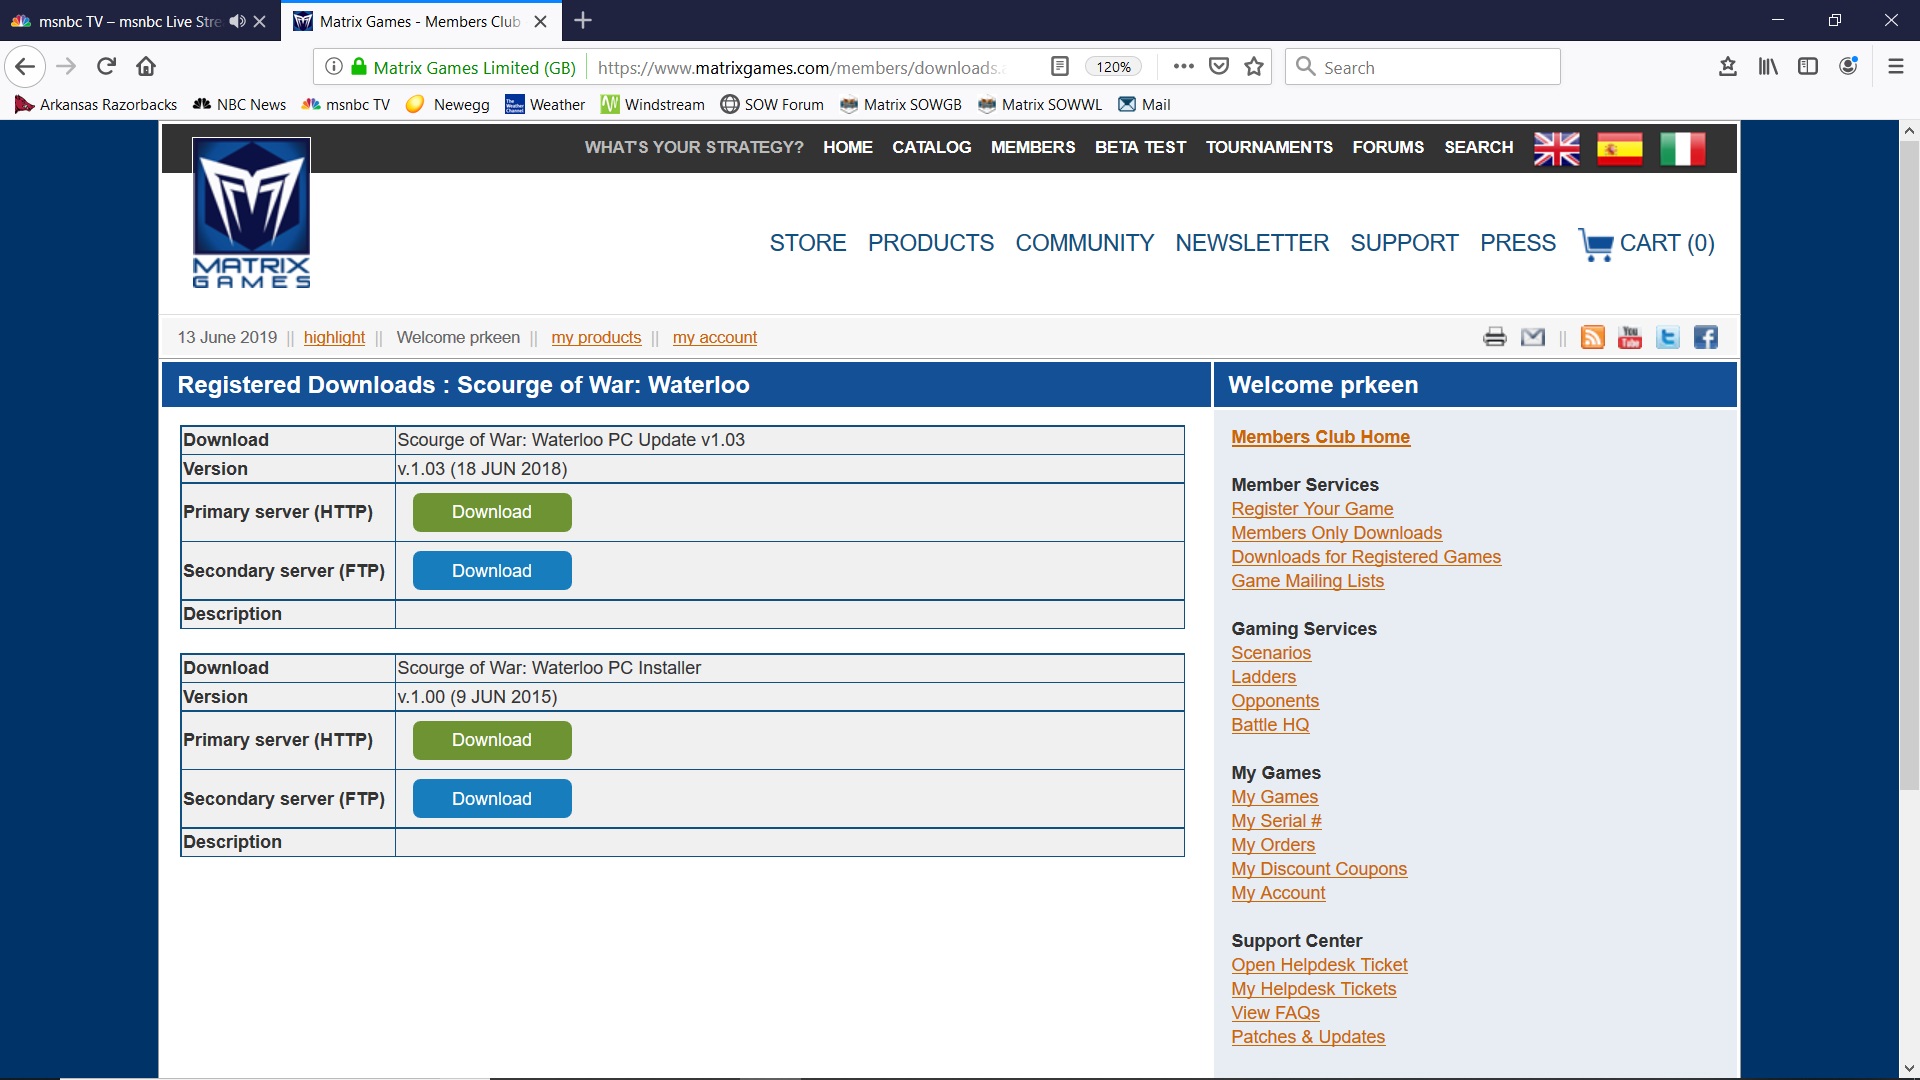Open Members Club Home link
1920x1080 pixels.
[1320, 437]
